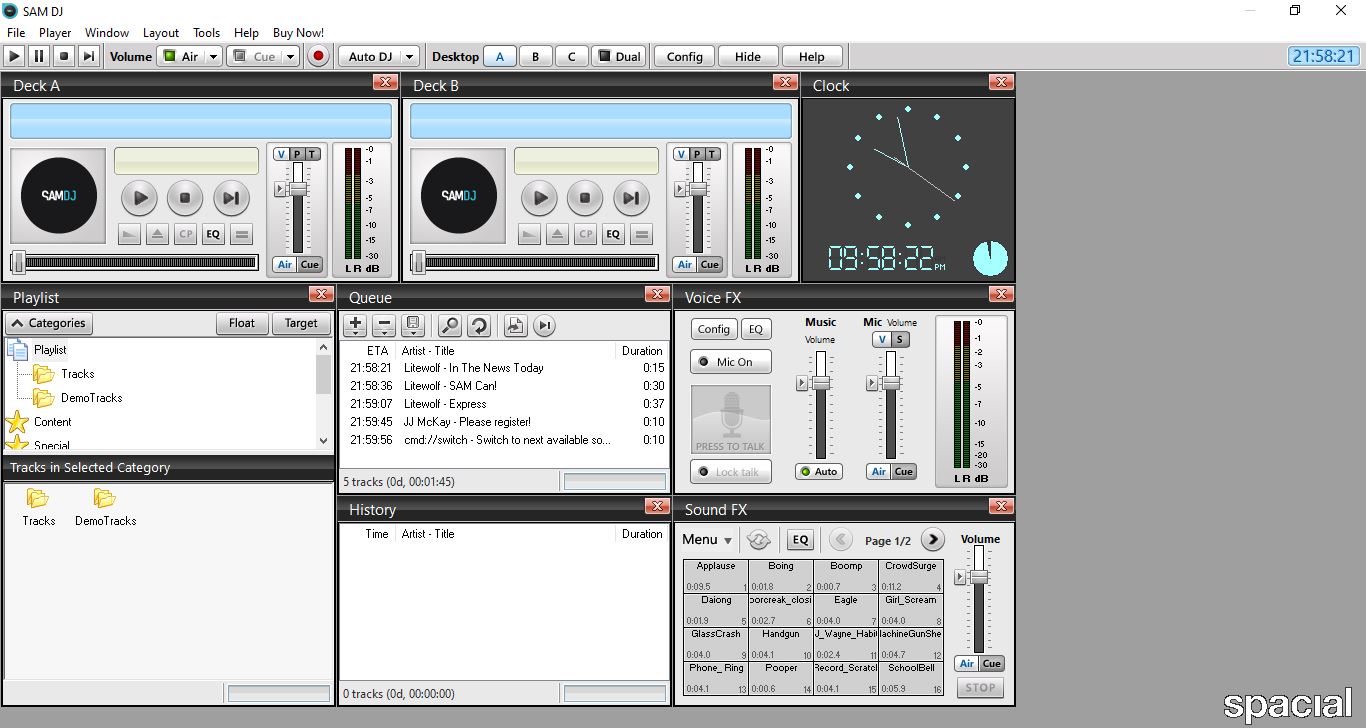The height and width of the screenshot is (728, 1366).
Task: Click the main toolbar Pause icon
Action: pos(39,57)
